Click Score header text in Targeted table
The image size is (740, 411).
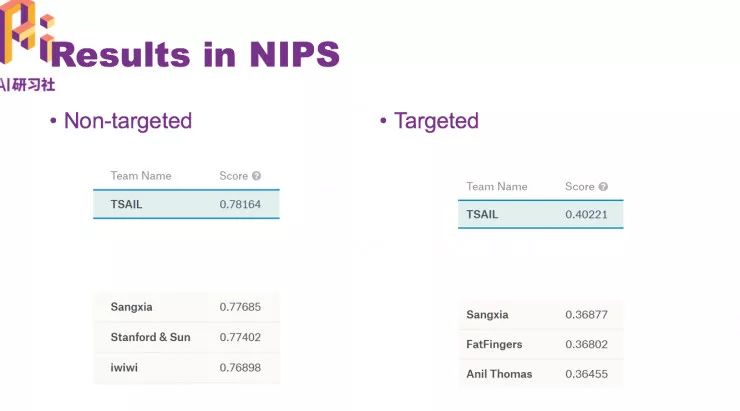click(579, 187)
